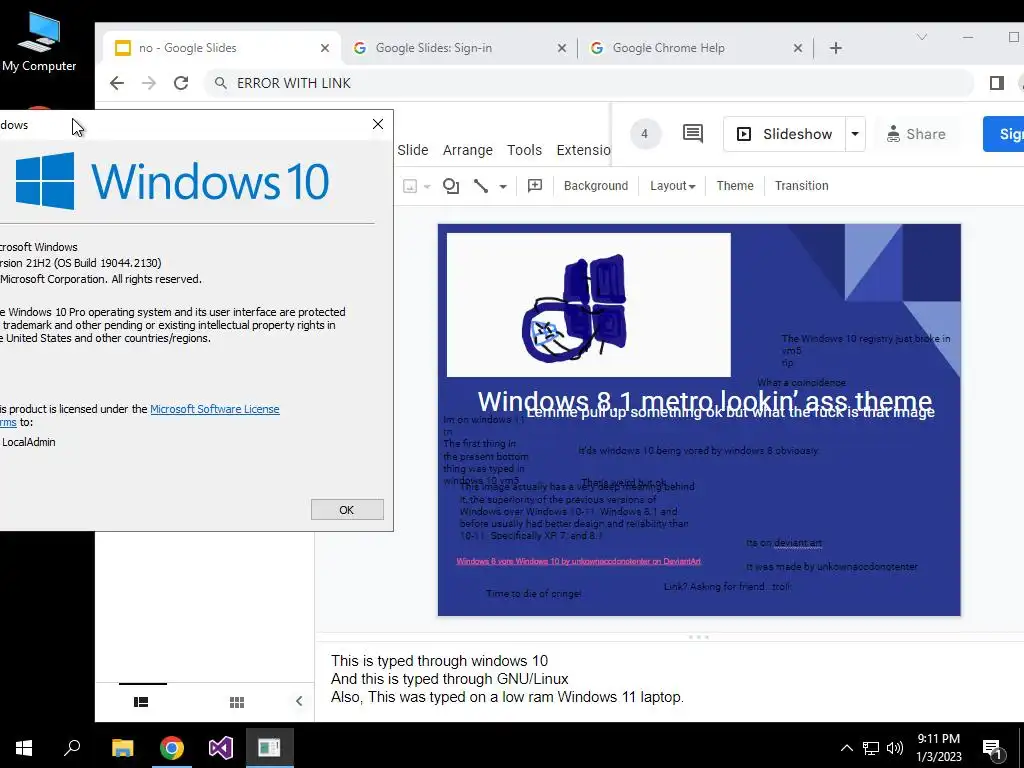1024x768 pixels.
Task: Open the insert image toolbar icon
Action: [x=410, y=186]
